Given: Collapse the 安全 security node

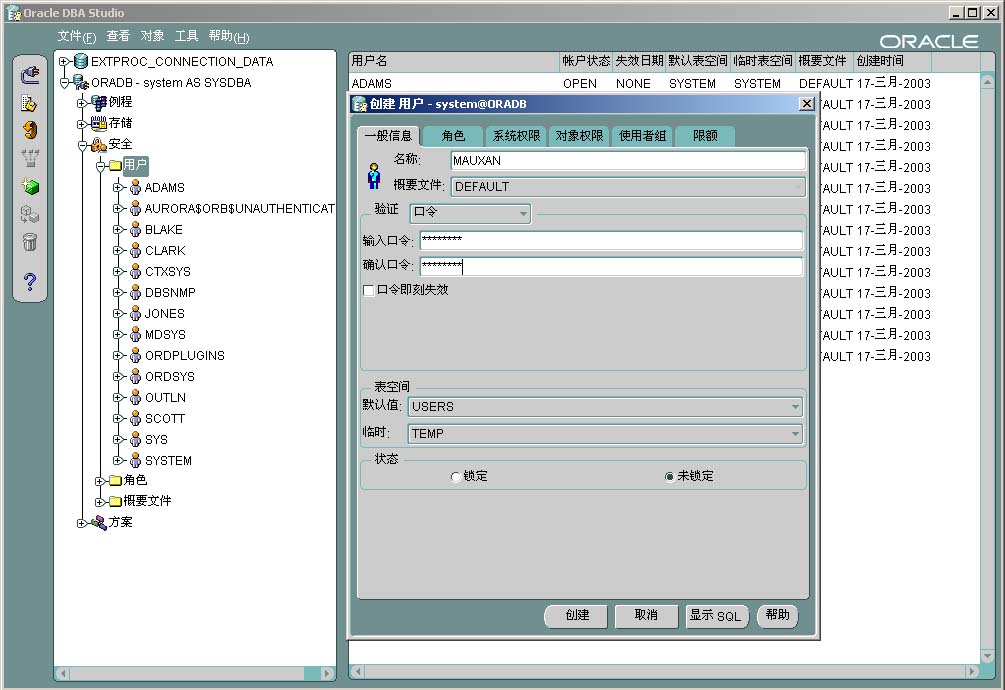Looking at the screenshot, I should (x=82, y=145).
